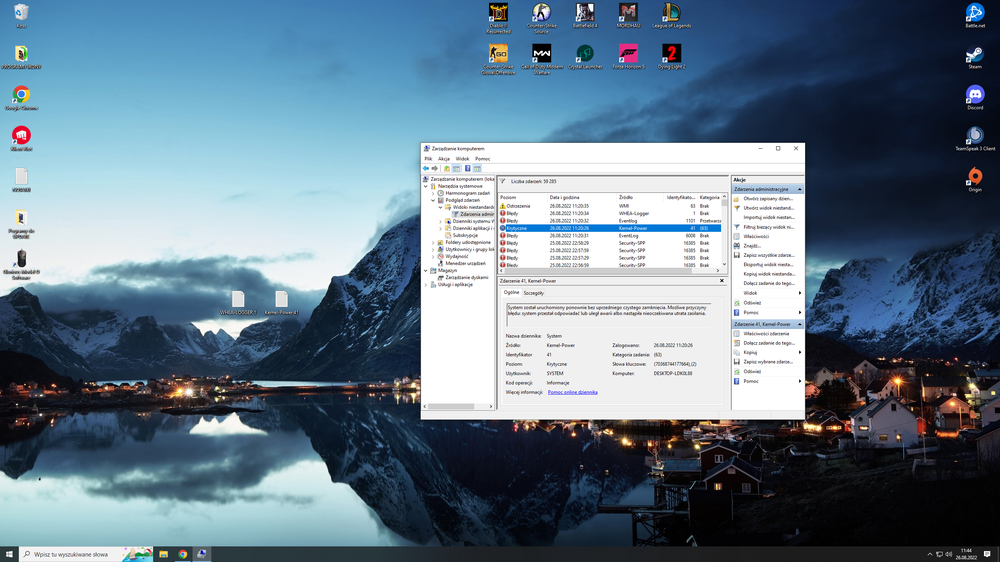Collapse the Zdarzenia administracyjne actions section
This screenshot has width=1000, height=562.
tap(799, 189)
